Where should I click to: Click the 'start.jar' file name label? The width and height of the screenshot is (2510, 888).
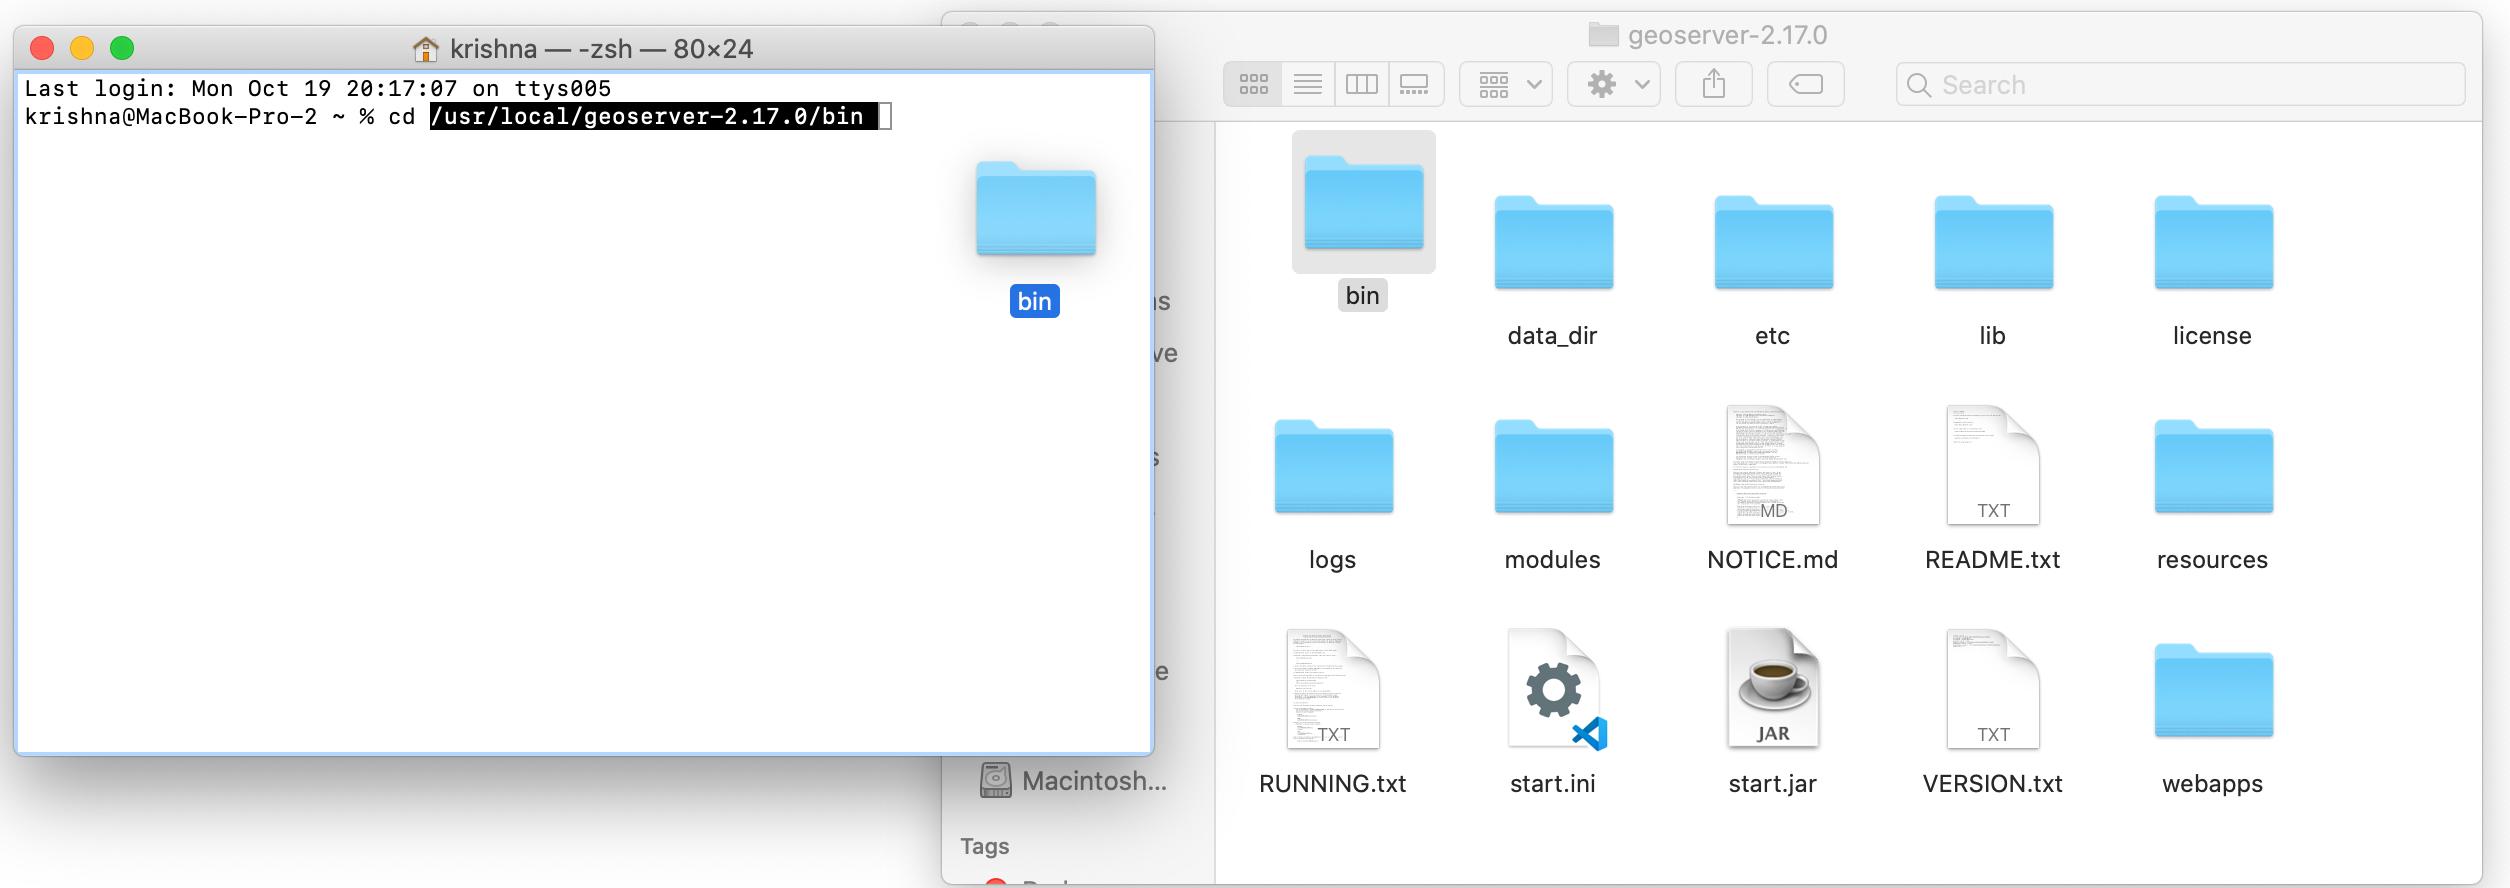1773,784
